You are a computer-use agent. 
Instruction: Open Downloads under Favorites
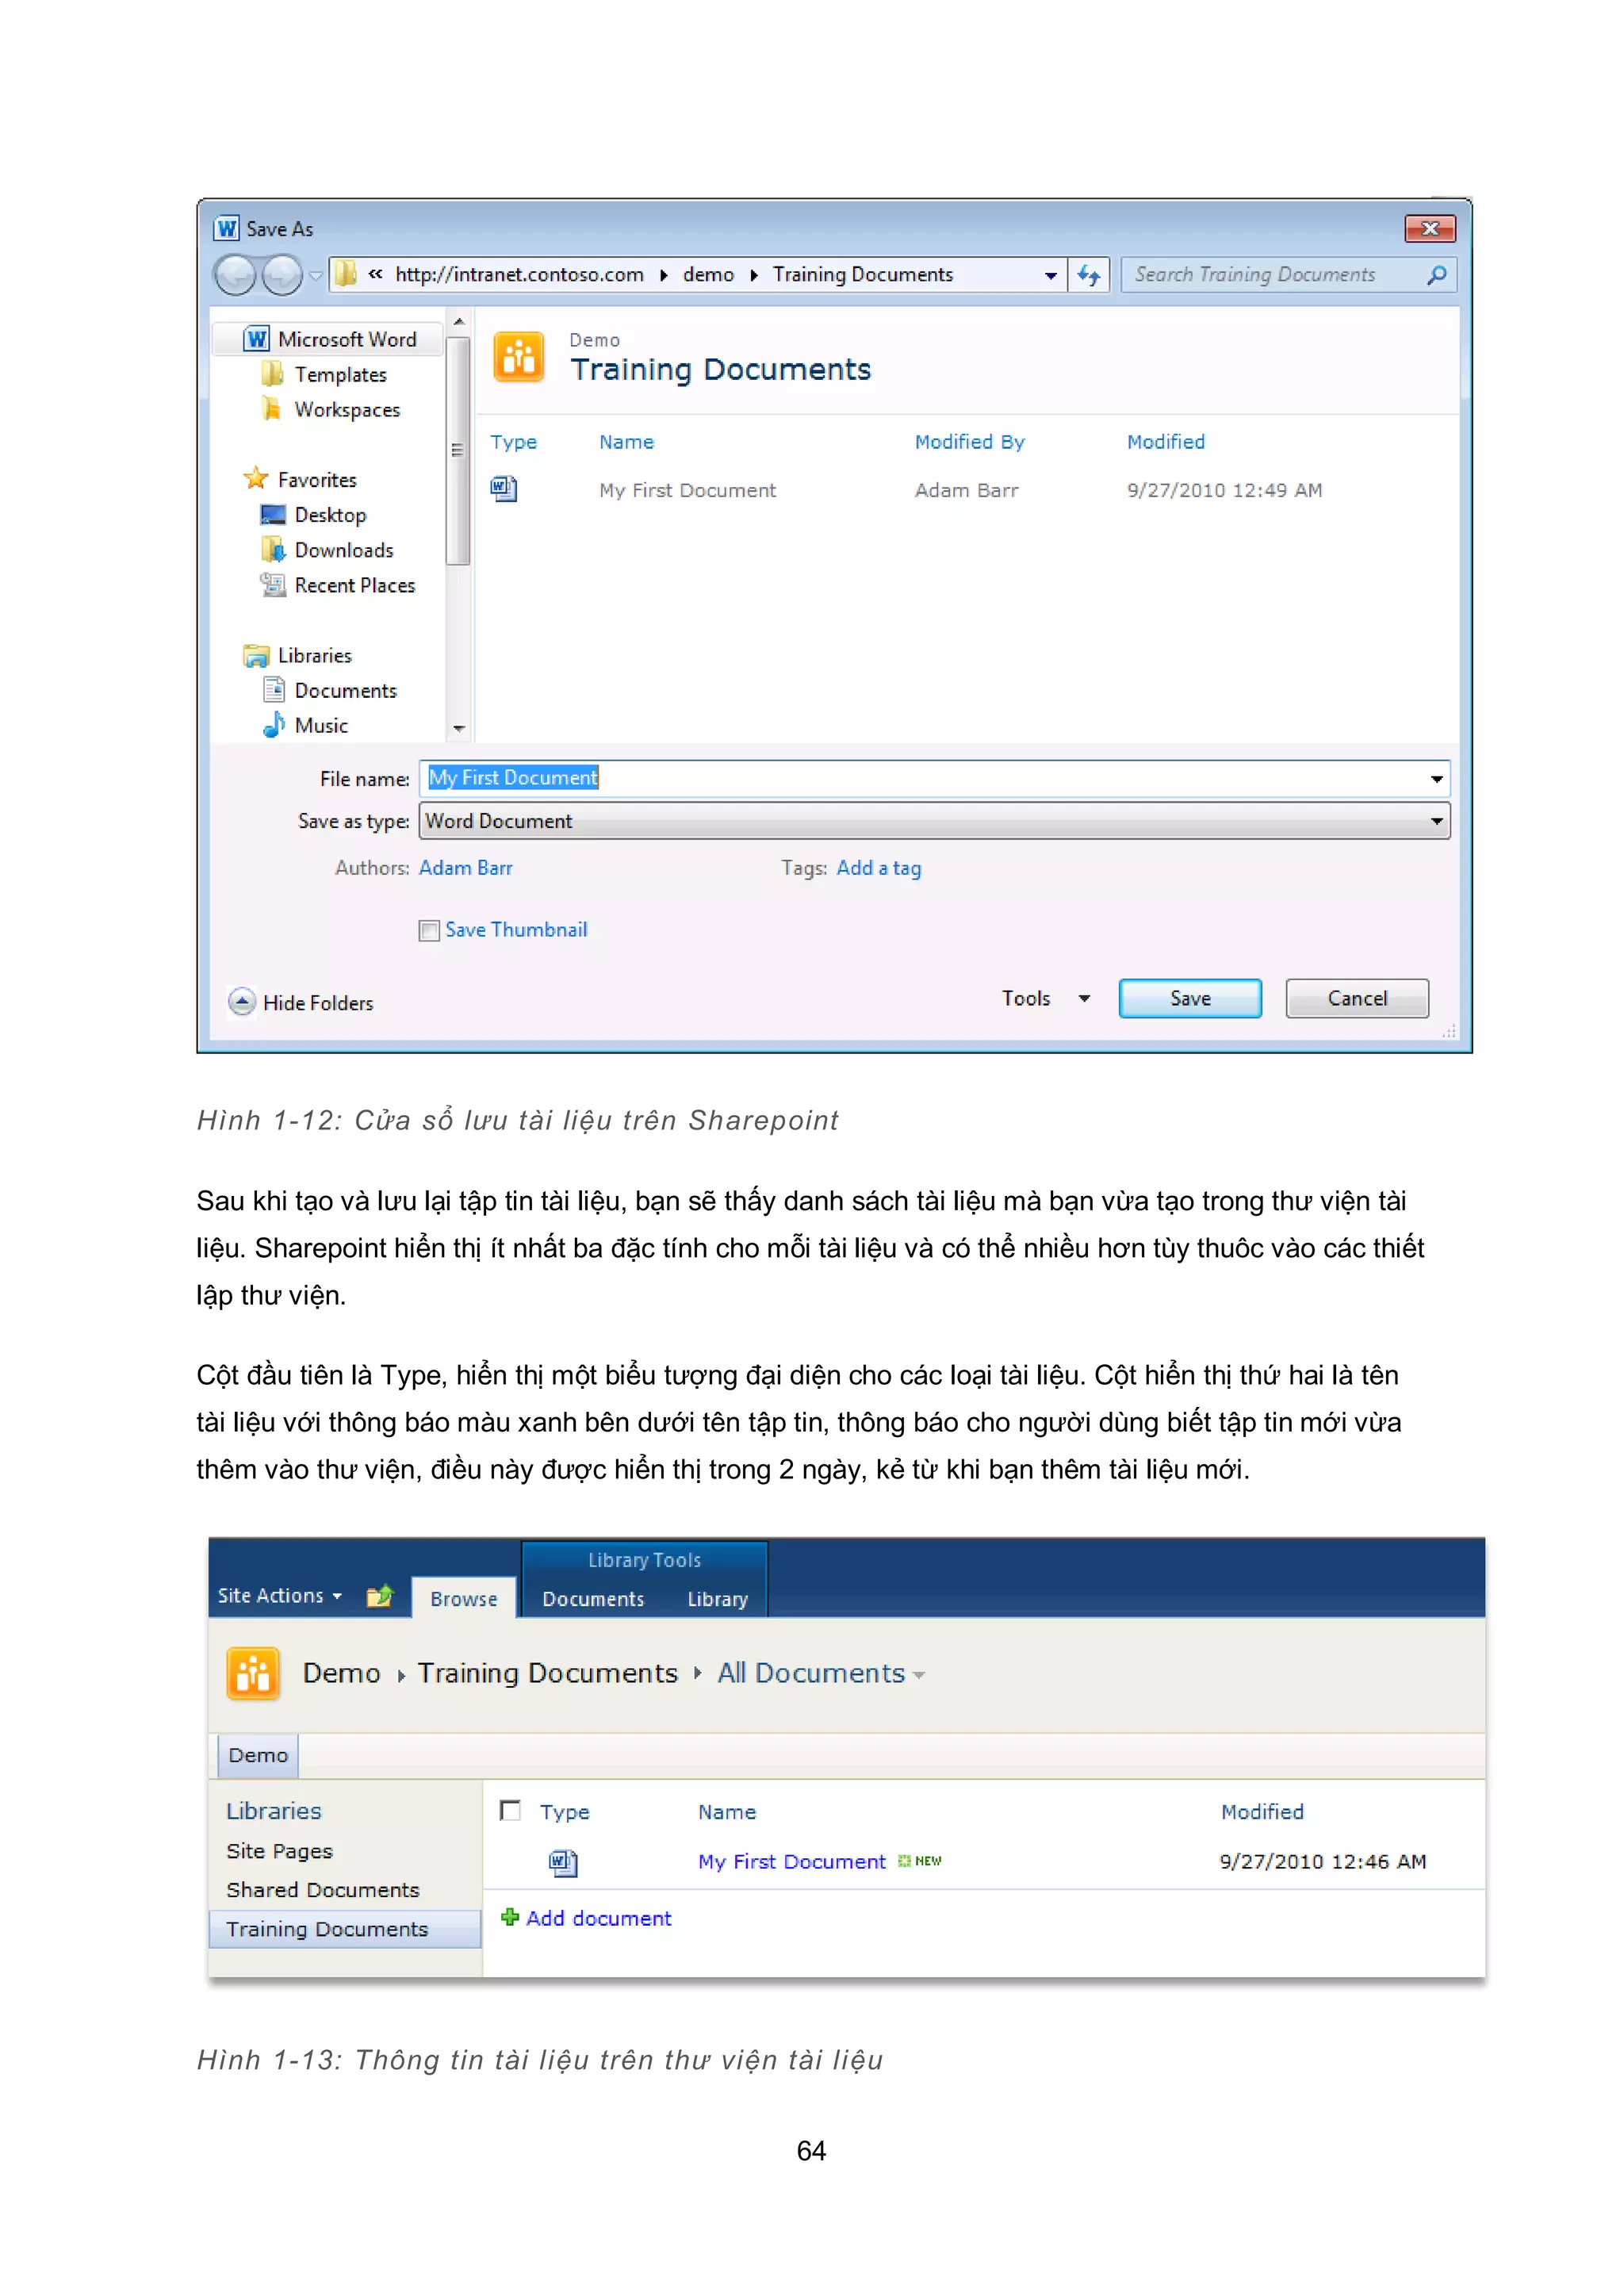click(x=327, y=550)
